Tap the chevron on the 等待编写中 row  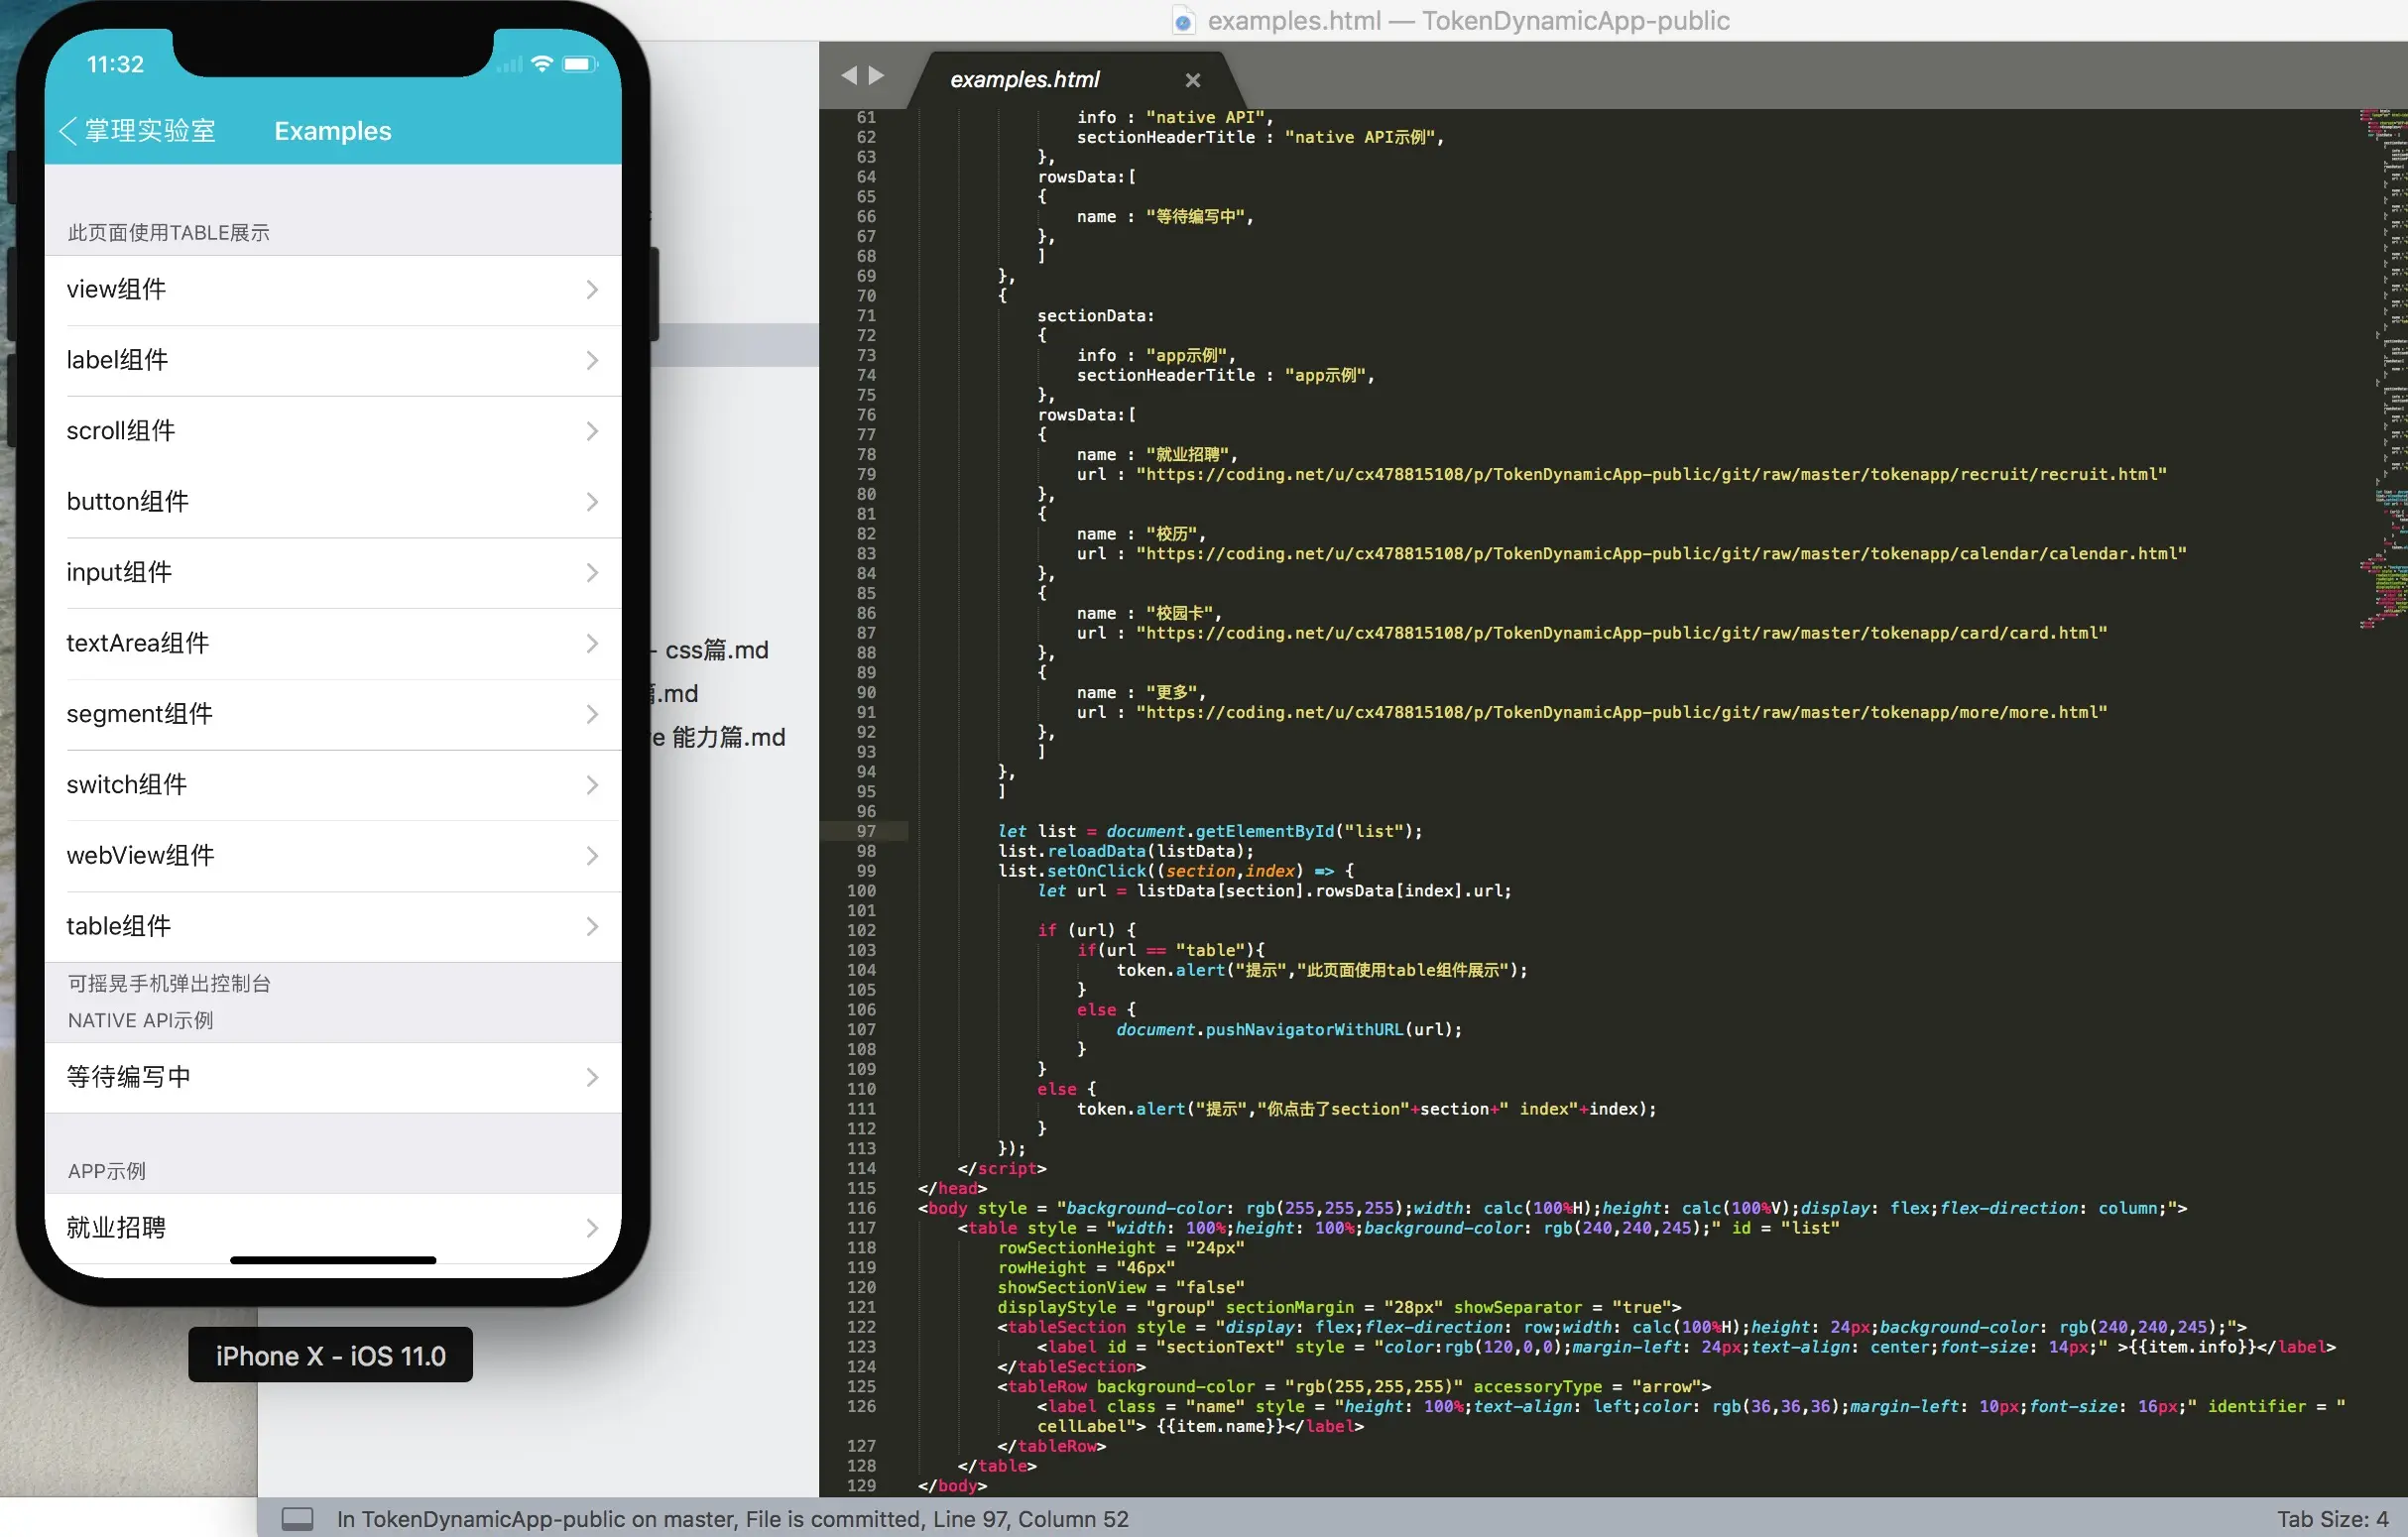point(592,1078)
